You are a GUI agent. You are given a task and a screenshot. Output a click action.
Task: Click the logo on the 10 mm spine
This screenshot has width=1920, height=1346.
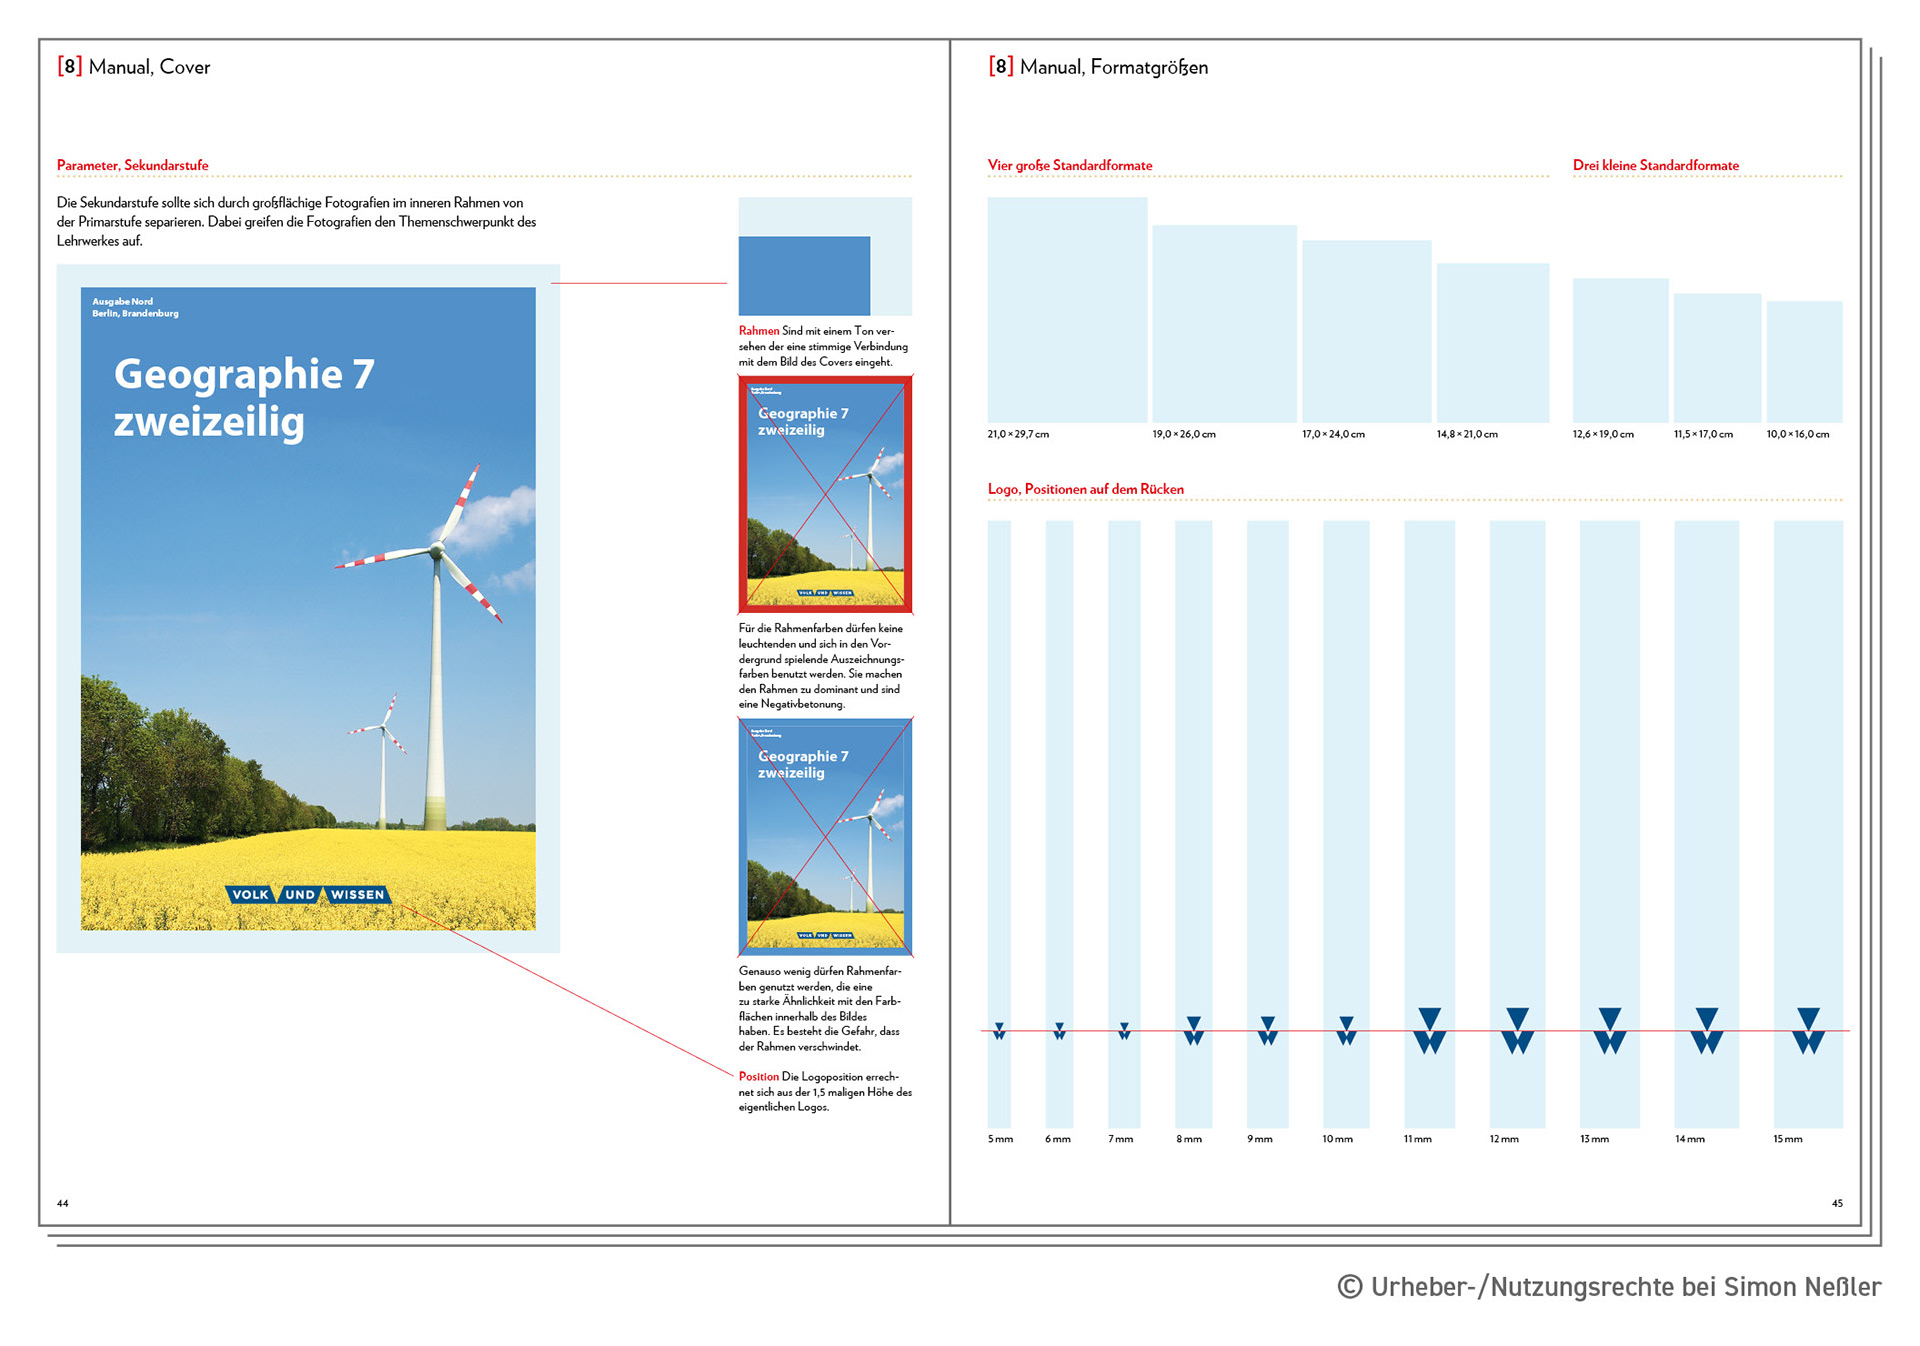[1346, 1031]
